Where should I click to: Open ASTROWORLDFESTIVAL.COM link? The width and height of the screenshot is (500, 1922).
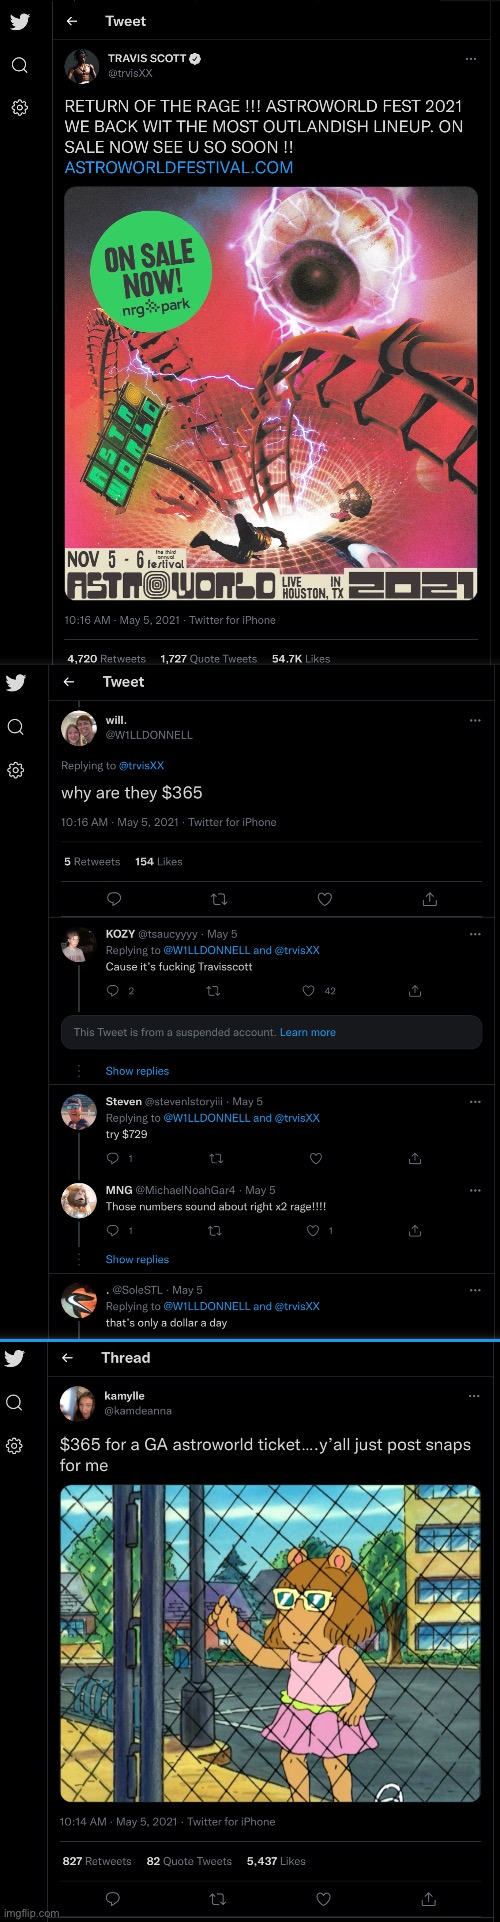[179, 167]
